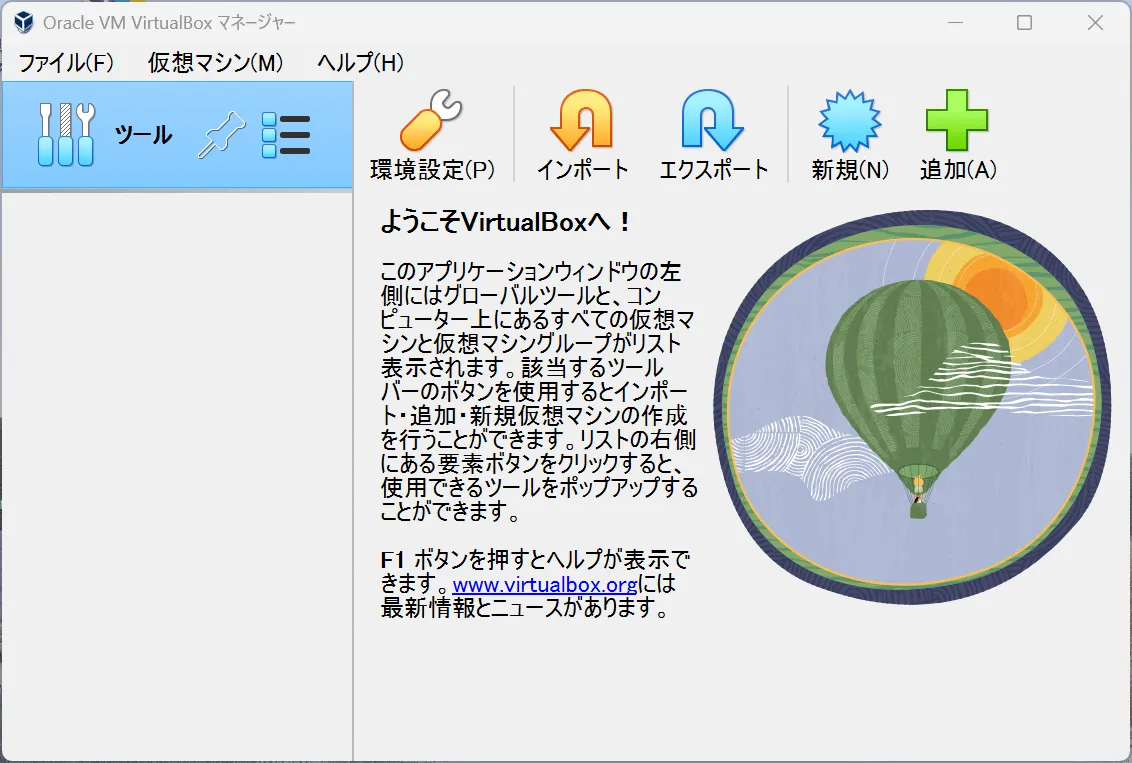Click the Tools wrench and screwdriver icon
The width and height of the screenshot is (1132, 763).
66,134
